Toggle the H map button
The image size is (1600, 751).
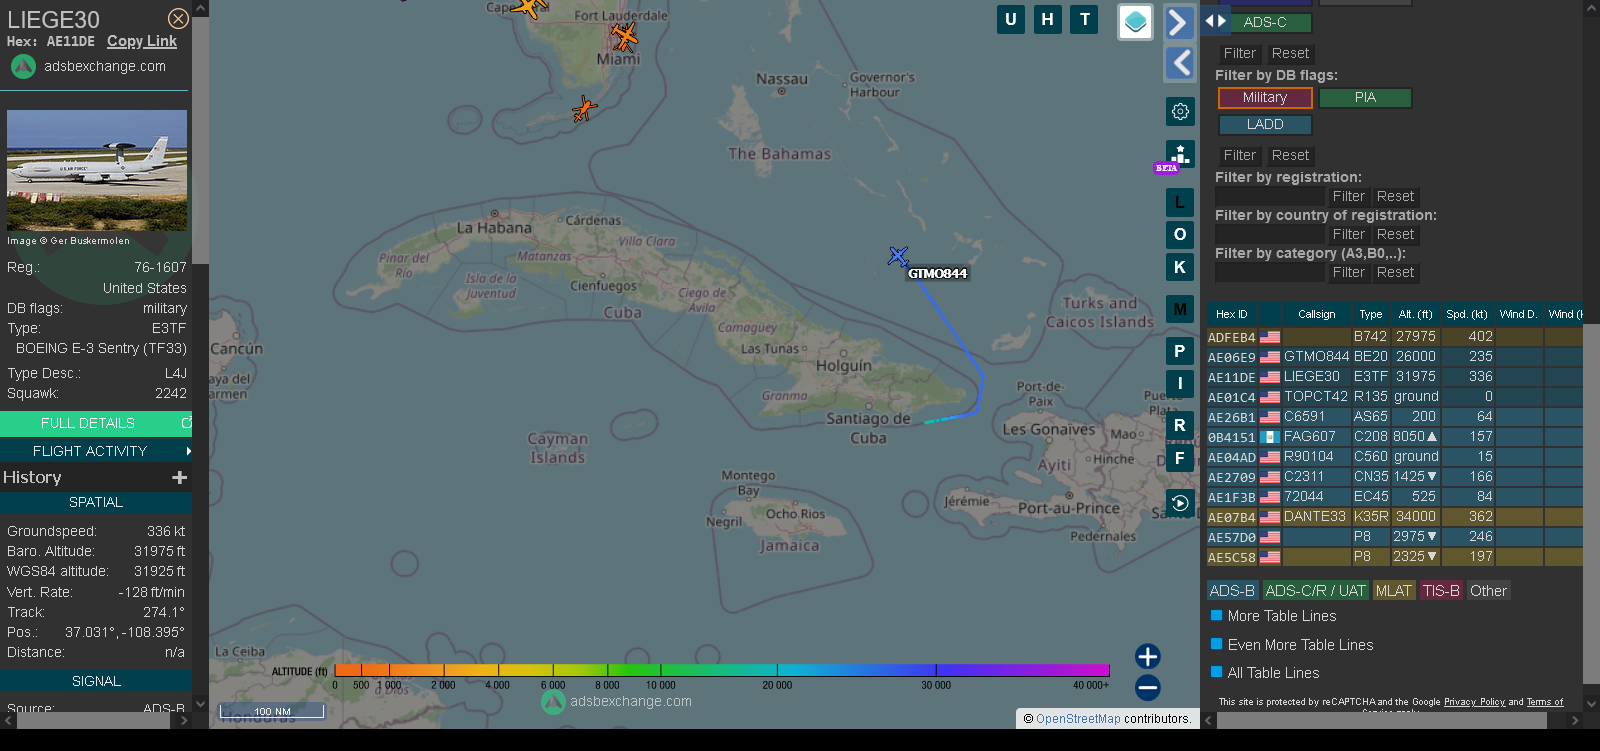click(1048, 19)
